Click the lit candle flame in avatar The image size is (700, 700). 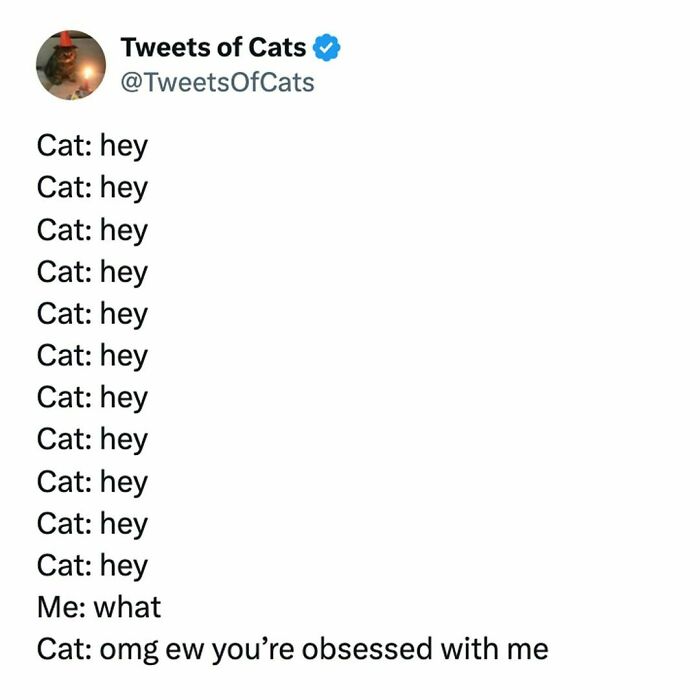coord(88,72)
